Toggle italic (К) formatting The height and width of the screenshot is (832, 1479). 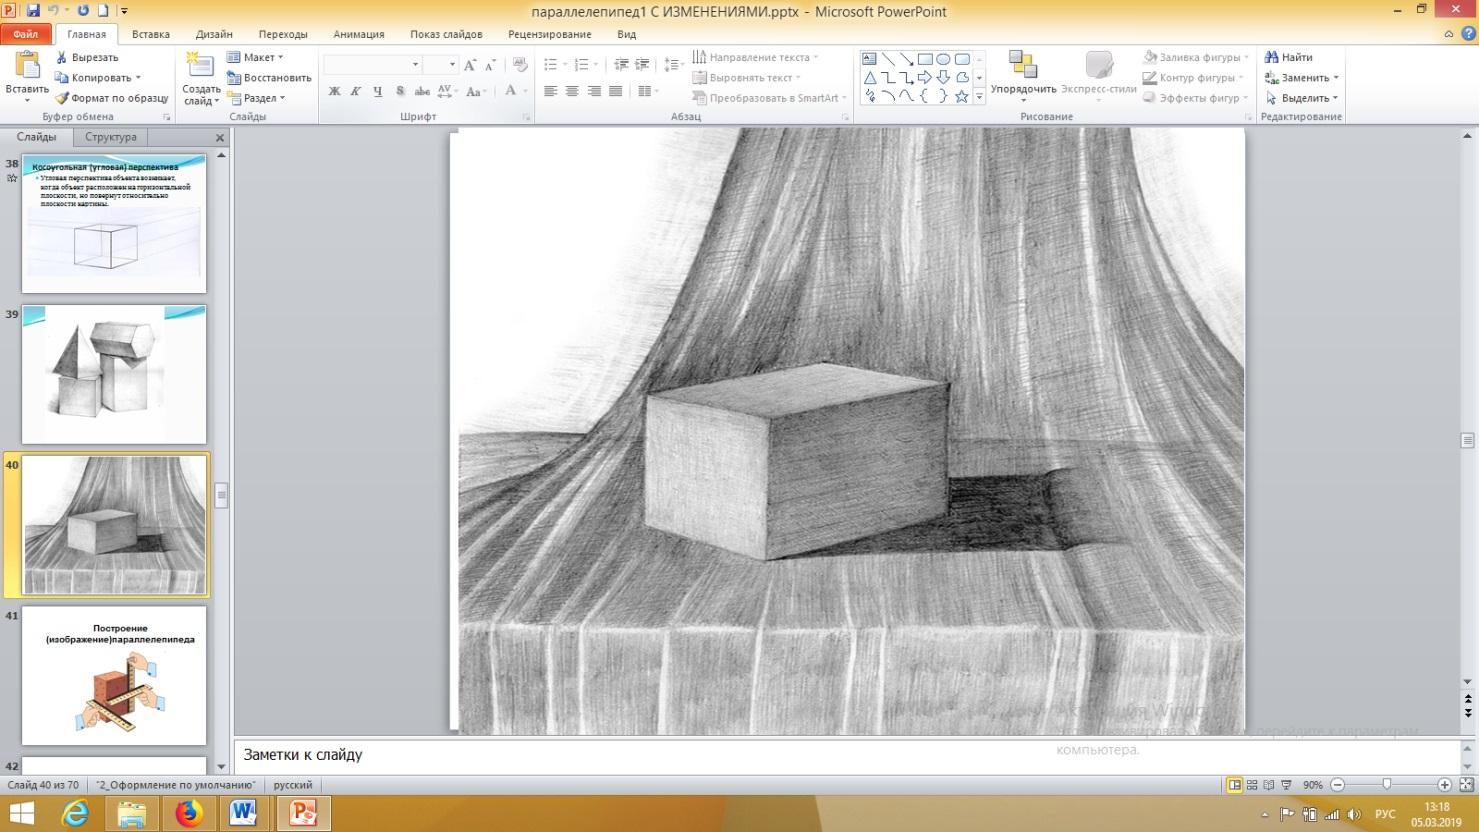coord(355,91)
